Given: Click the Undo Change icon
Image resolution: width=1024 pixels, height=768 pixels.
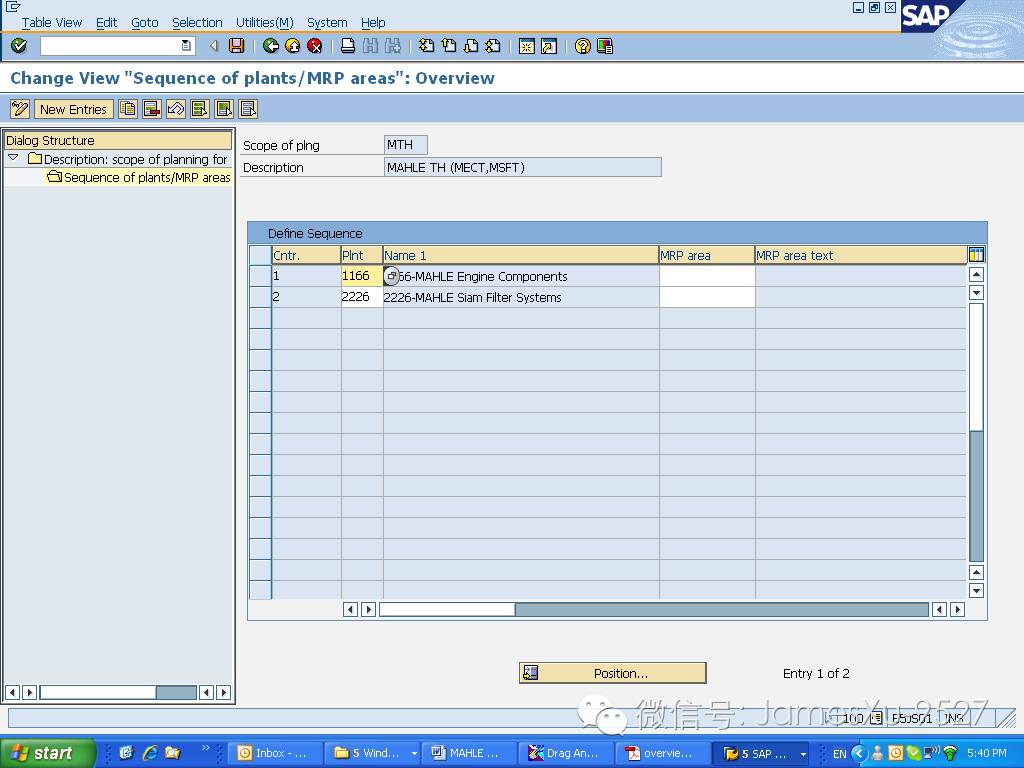Looking at the screenshot, I should 176,108.
